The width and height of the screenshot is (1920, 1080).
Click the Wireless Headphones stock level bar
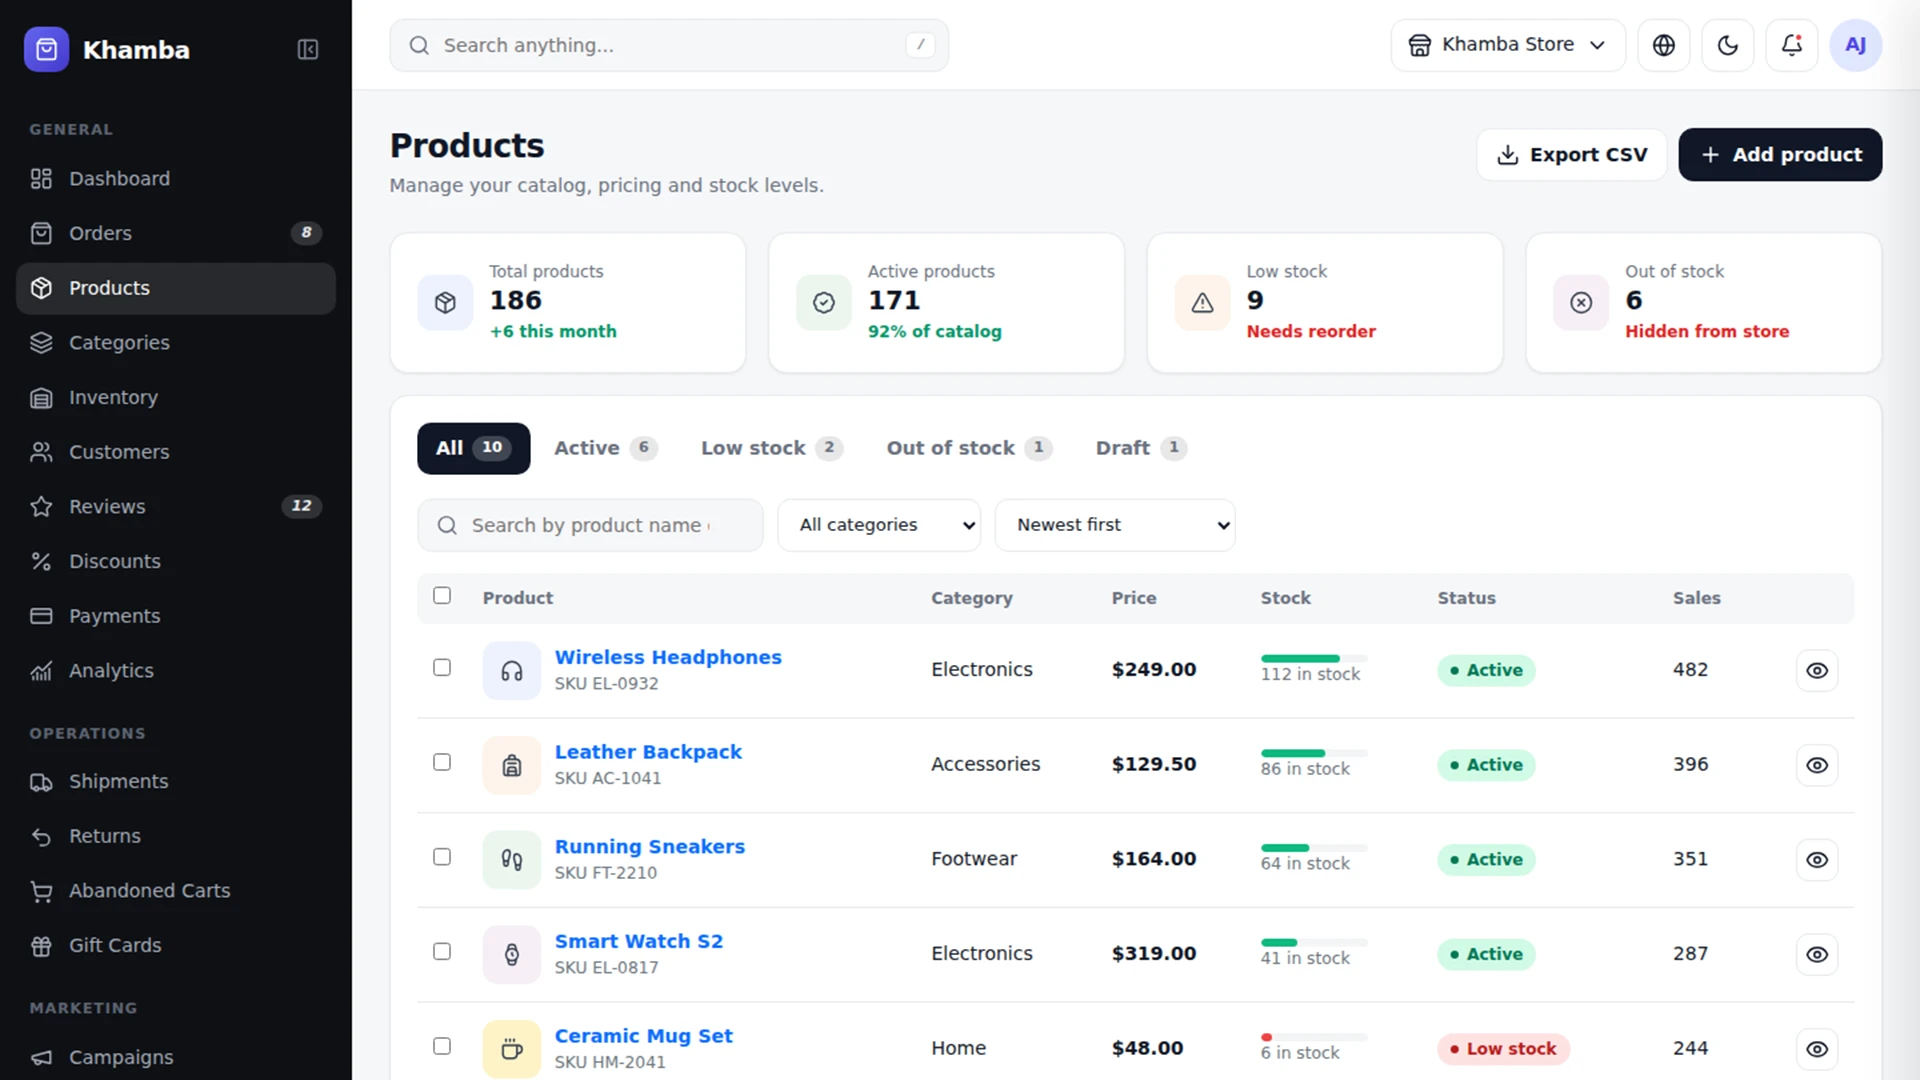click(1314, 658)
